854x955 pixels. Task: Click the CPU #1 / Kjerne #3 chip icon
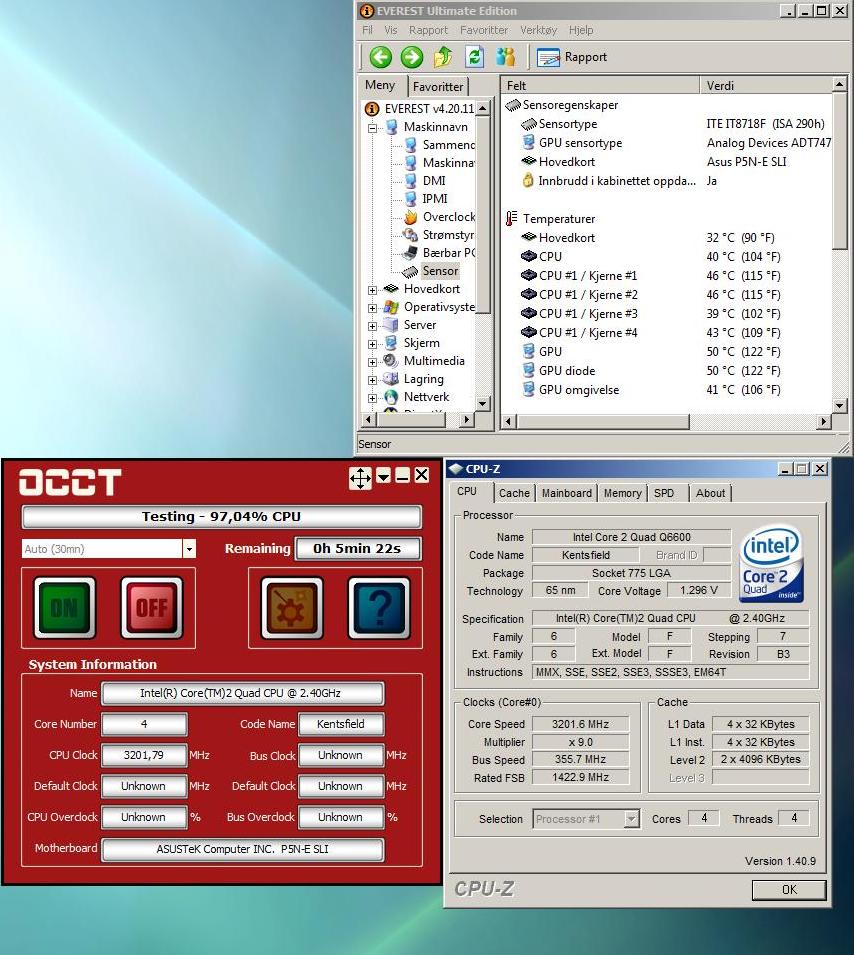point(529,314)
